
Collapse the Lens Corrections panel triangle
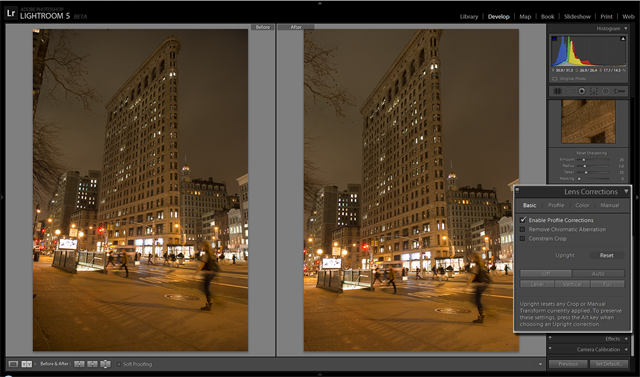(x=626, y=192)
